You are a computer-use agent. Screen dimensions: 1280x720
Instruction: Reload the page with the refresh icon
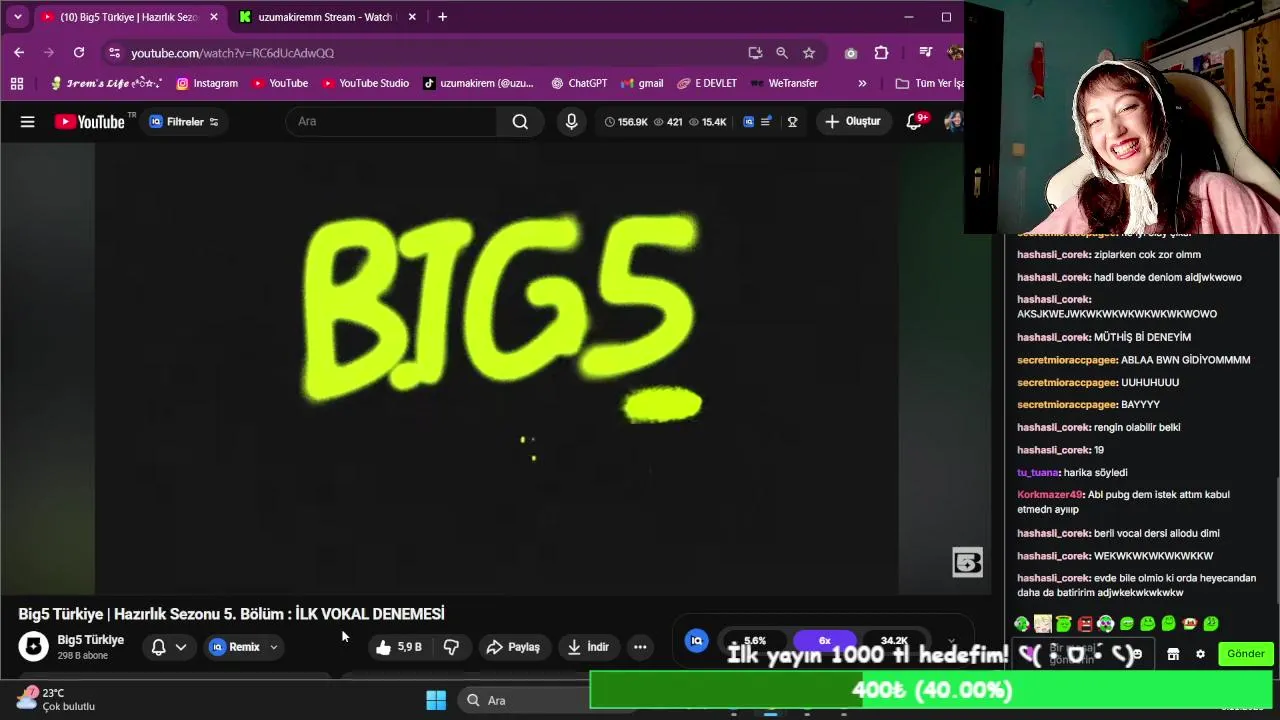point(79,53)
